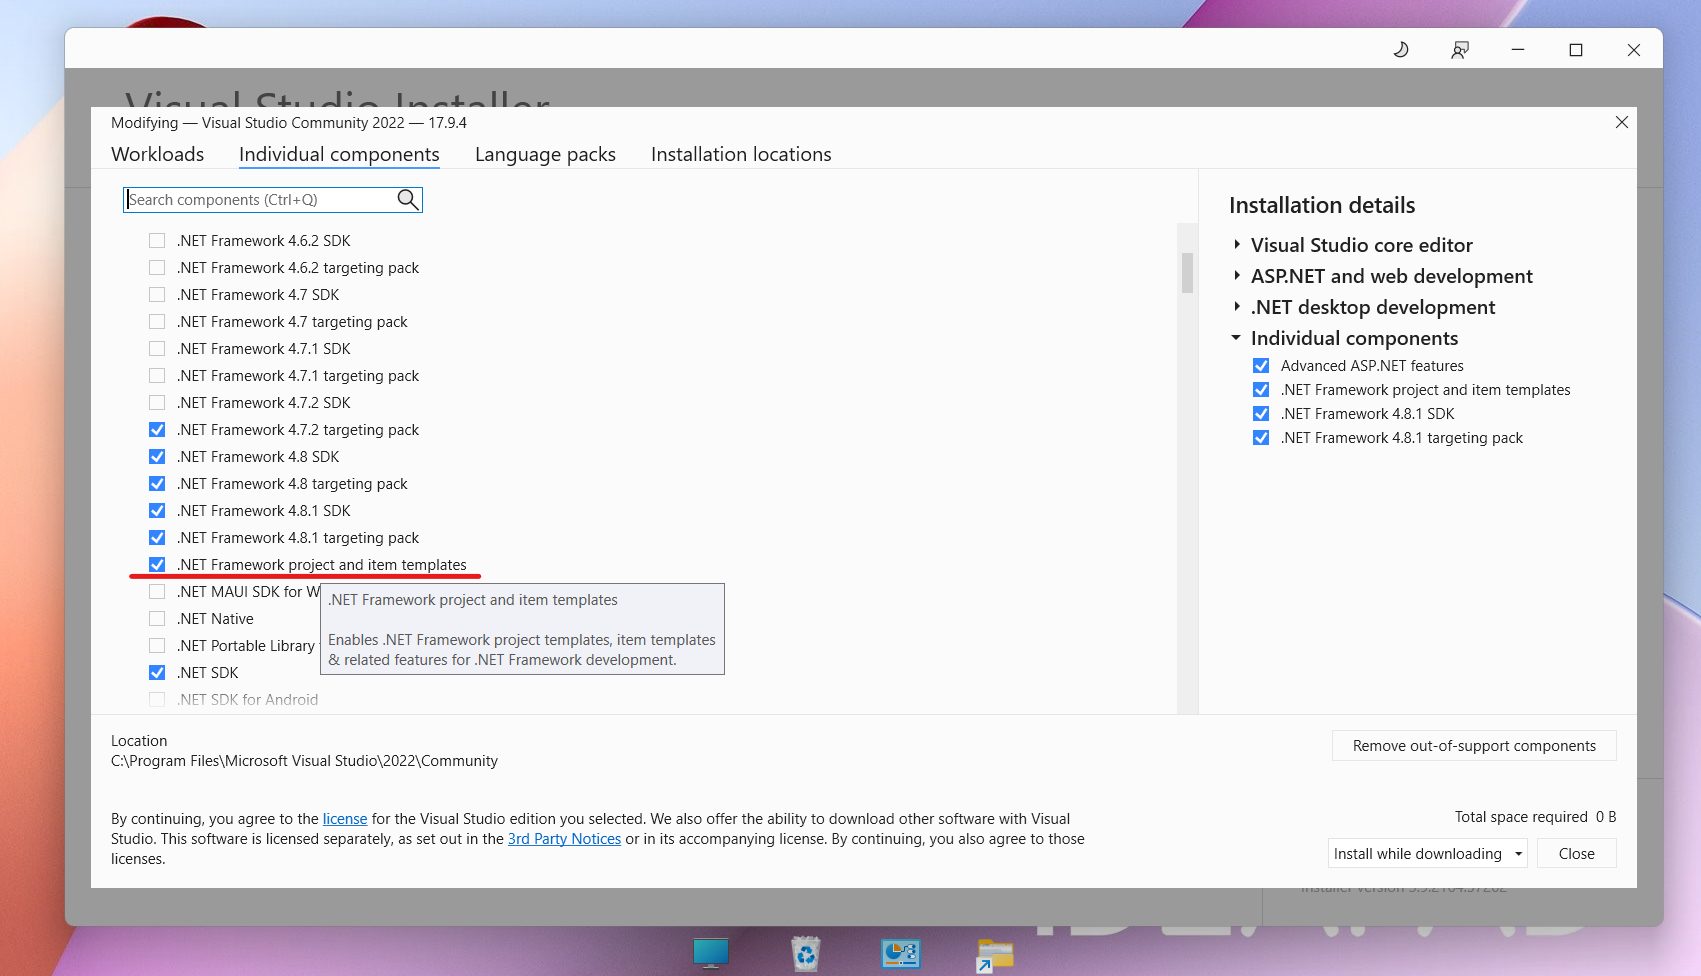The image size is (1701, 976).
Task: Expand .NET desktop development
Action: [1237, 307]
